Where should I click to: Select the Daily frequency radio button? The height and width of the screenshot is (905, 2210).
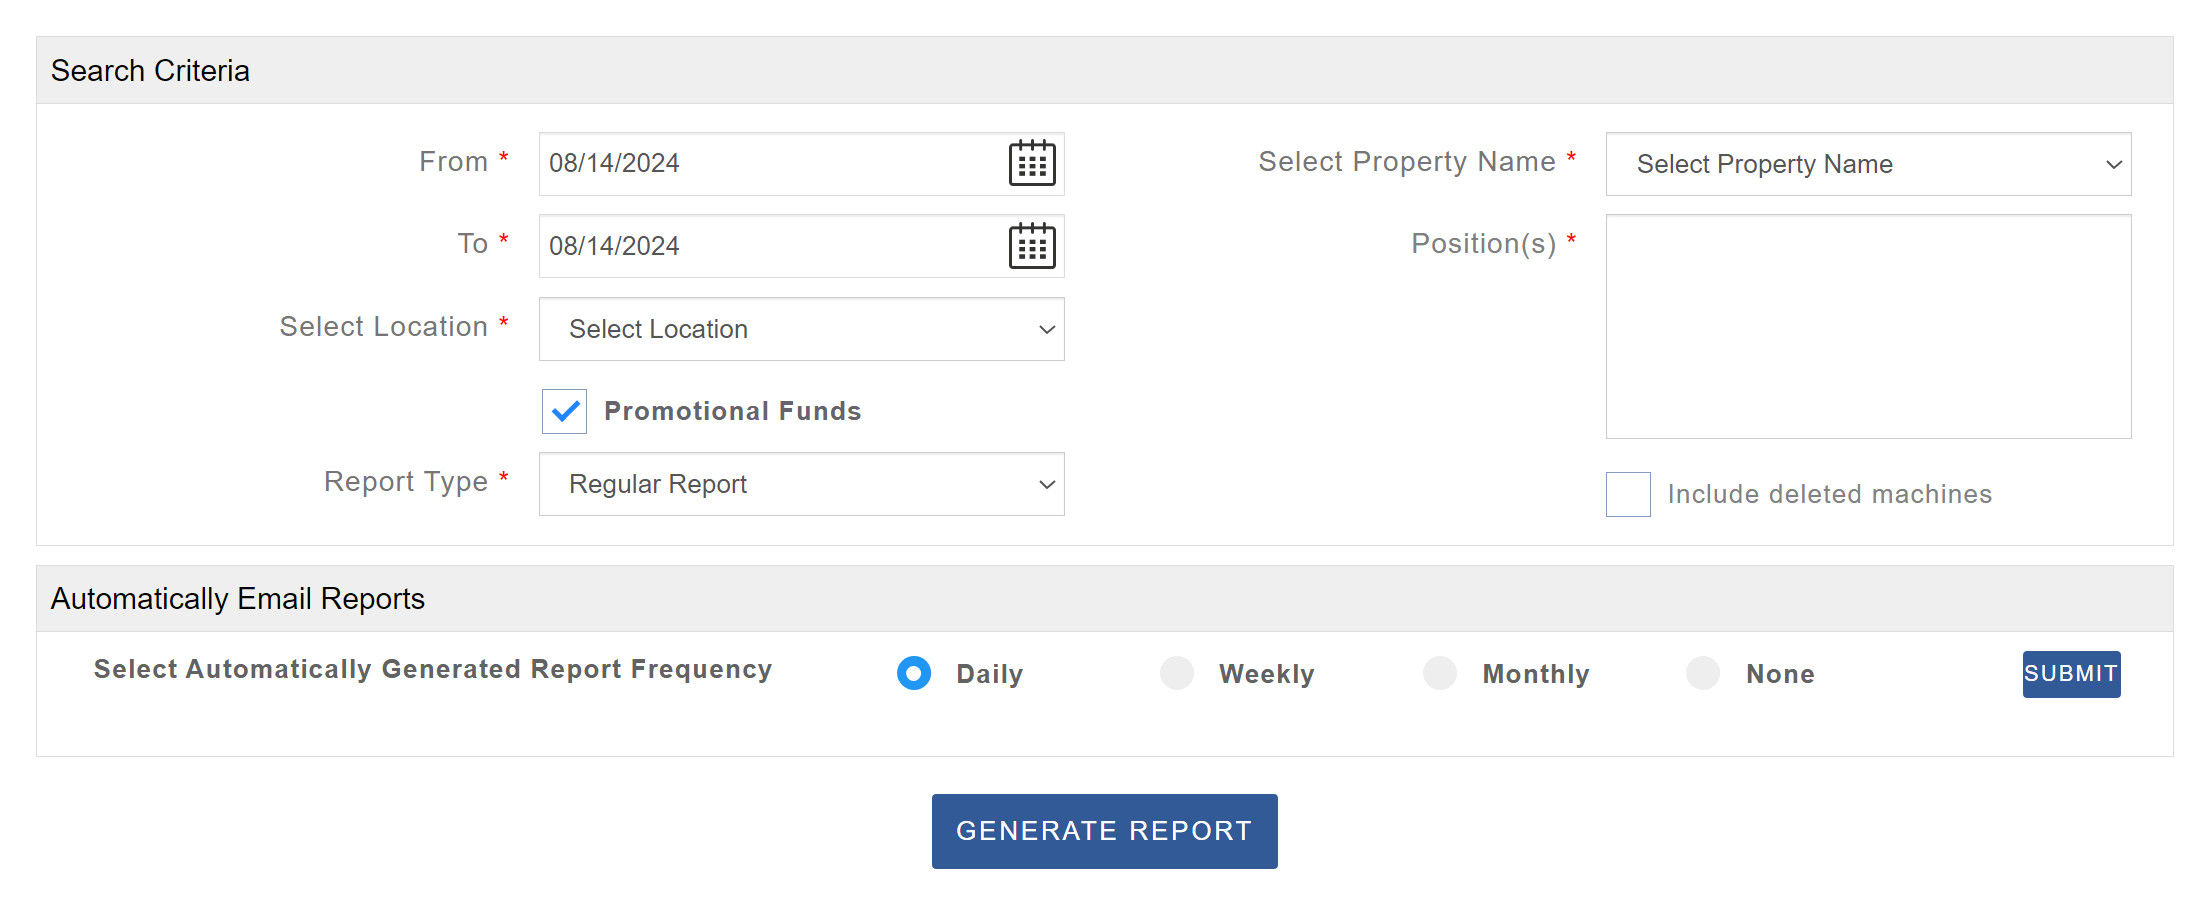coord(914,673)
